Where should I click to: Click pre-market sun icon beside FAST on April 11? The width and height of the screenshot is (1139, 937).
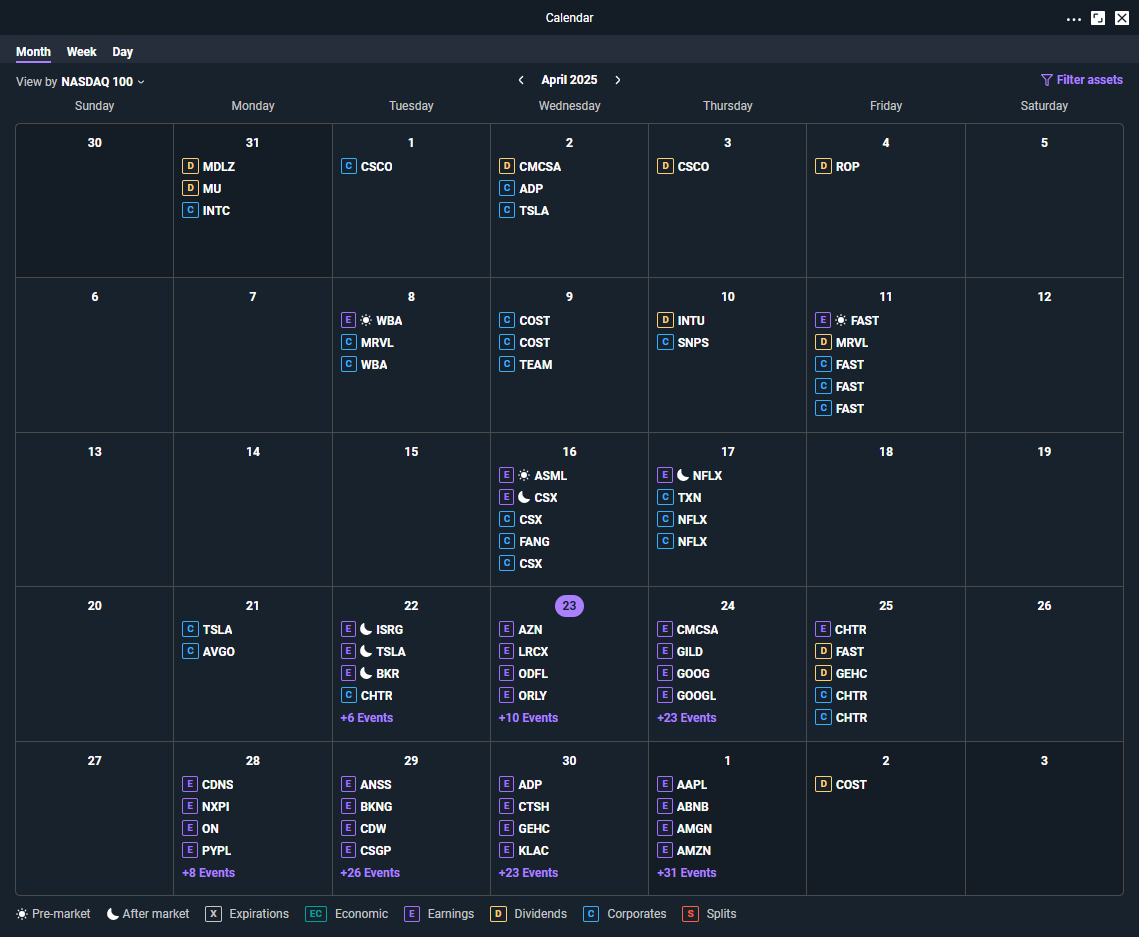click(x=840, y=320)
